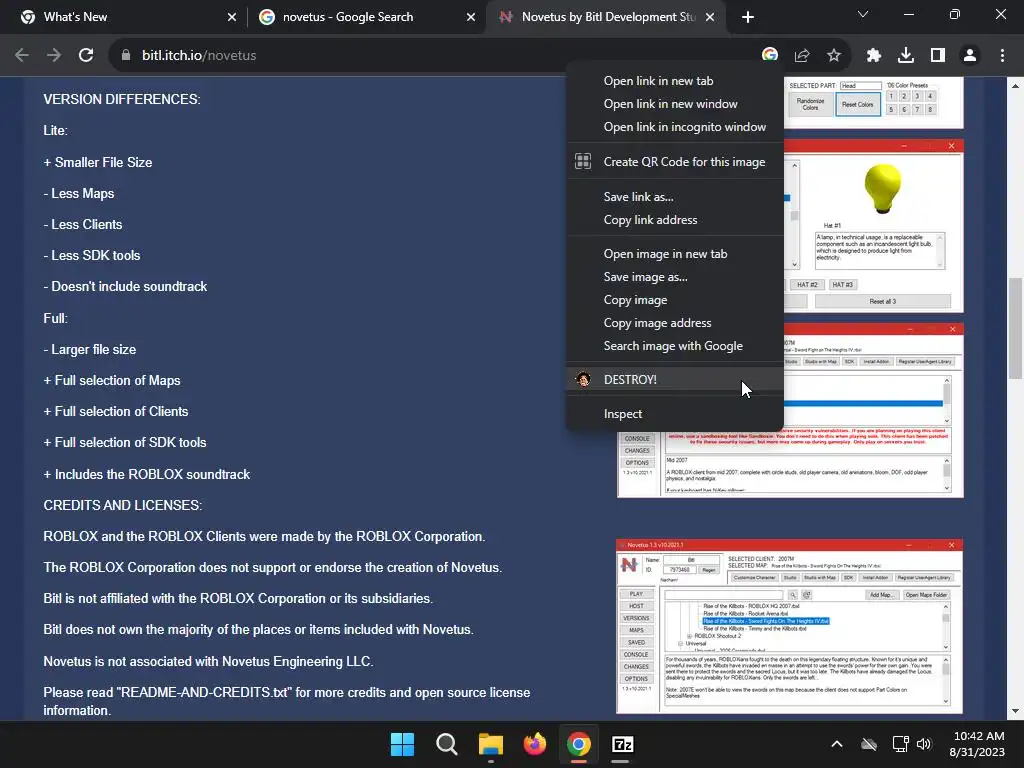This screenshot has width=1024, height=768.
Task: Click scrollbar up arrow
Action: point(1015,86)
